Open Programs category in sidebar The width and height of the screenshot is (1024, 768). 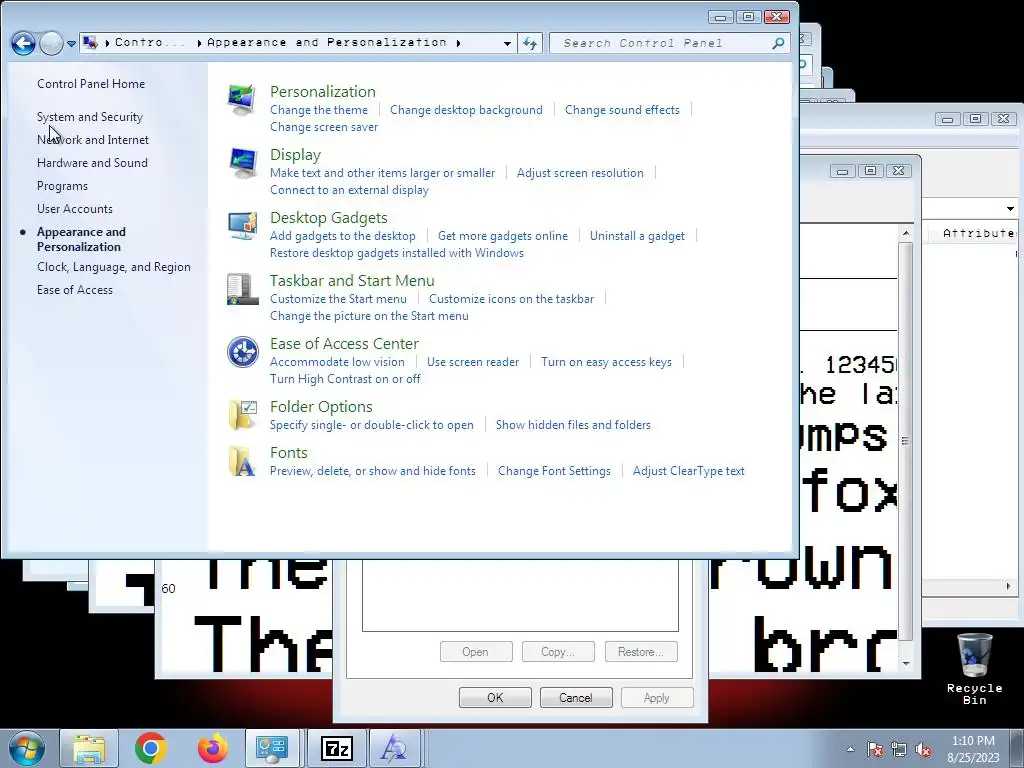62,186
